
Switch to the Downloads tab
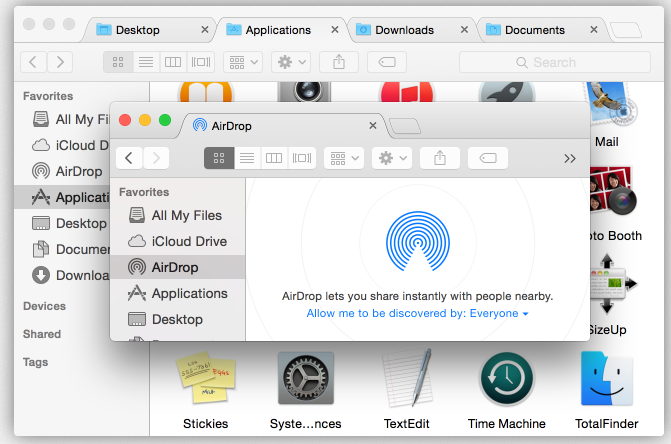point(412,30)
